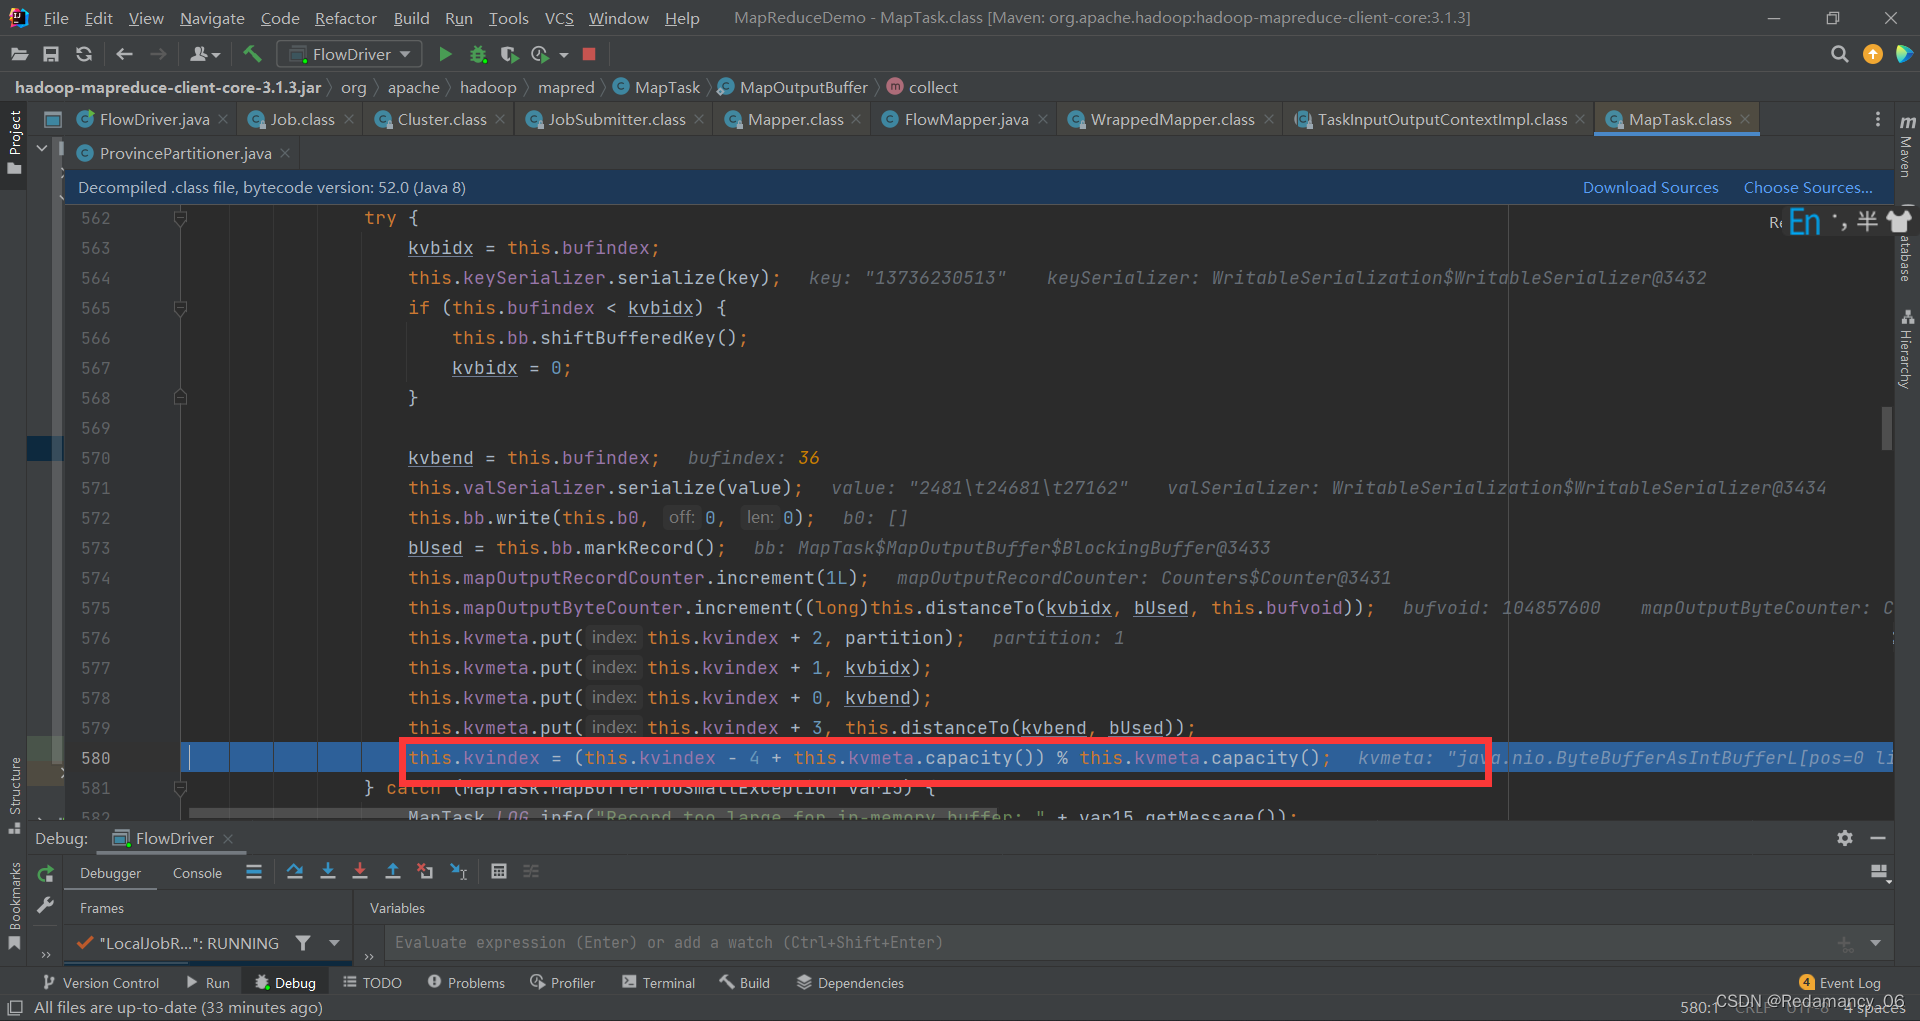1920x1021 pixels.
Task: Click the Reload from disk icon
Action: (x=84, y=54)
